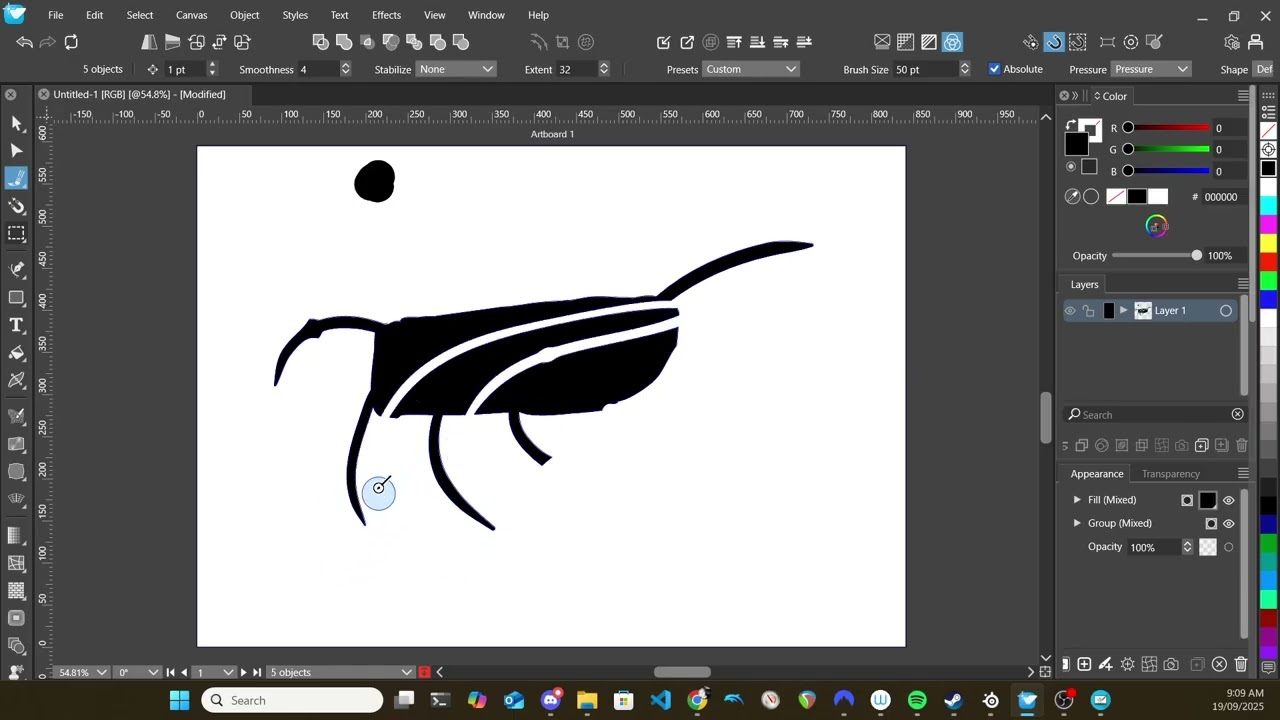Screen dimensions: 1280x720
Task: Adjust the Opacity slider in Color panel
Action: (1156, 256)
